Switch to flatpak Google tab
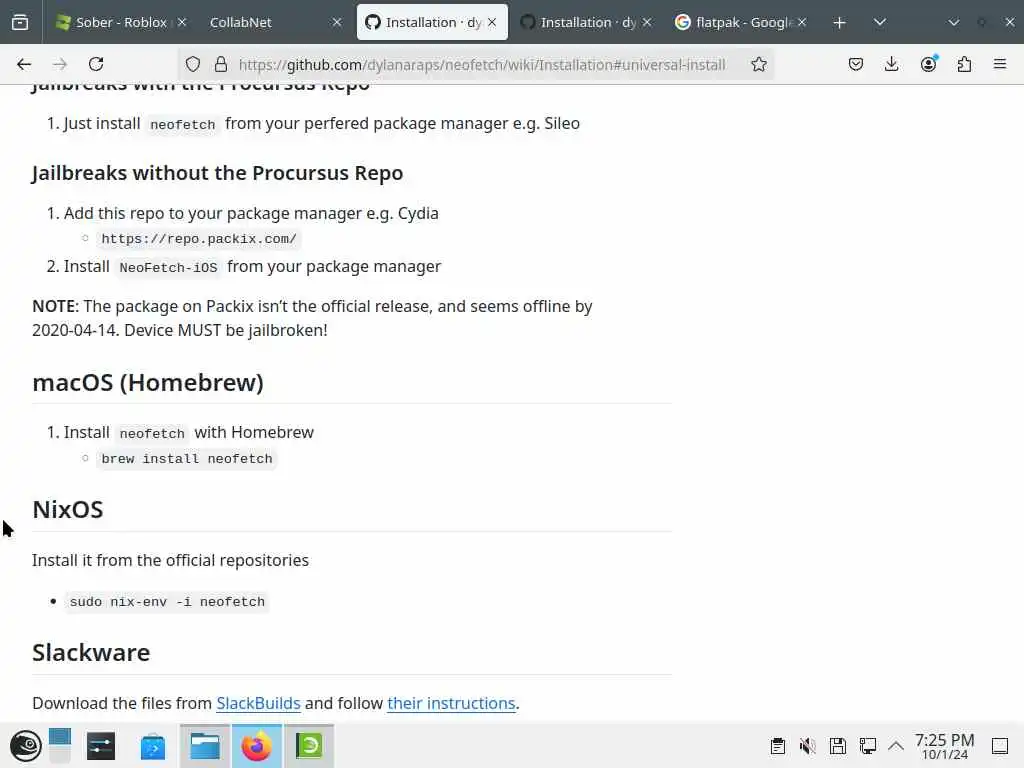 [741, 22]
